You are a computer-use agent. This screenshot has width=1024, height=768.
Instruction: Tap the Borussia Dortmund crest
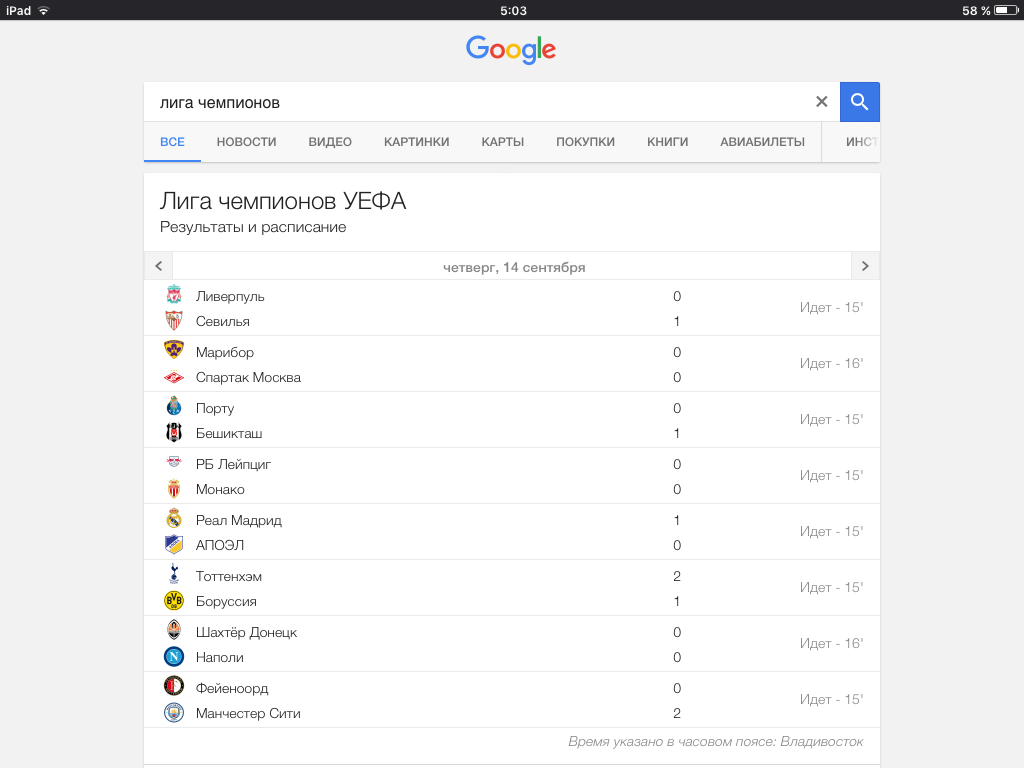pos(174,601)
